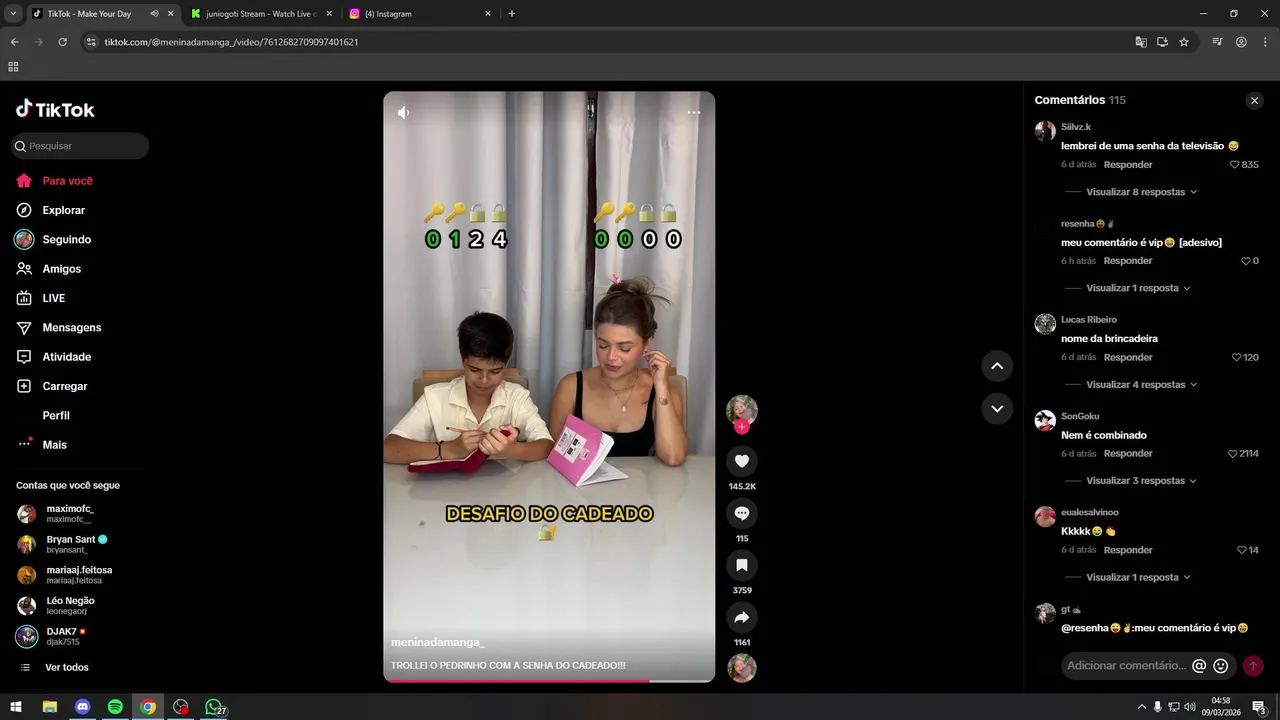Bookmark the video to favorites
The height and width of the screenshot is (720, 1280).
pos(742,565)
